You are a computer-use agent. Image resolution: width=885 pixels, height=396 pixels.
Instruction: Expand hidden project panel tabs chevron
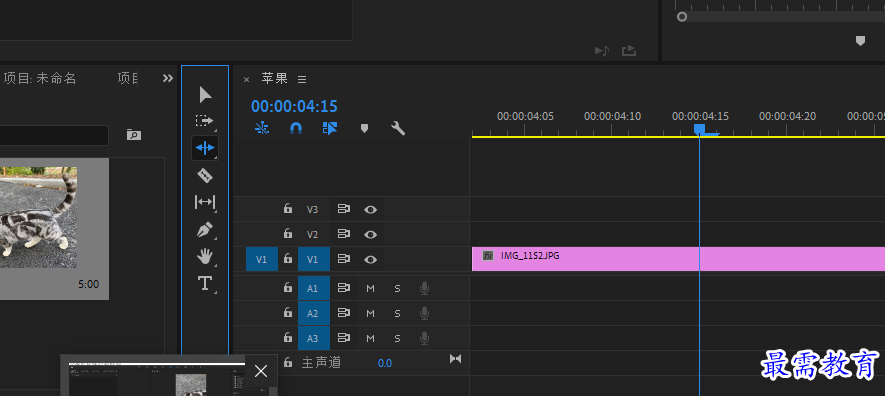coord(168,78)
